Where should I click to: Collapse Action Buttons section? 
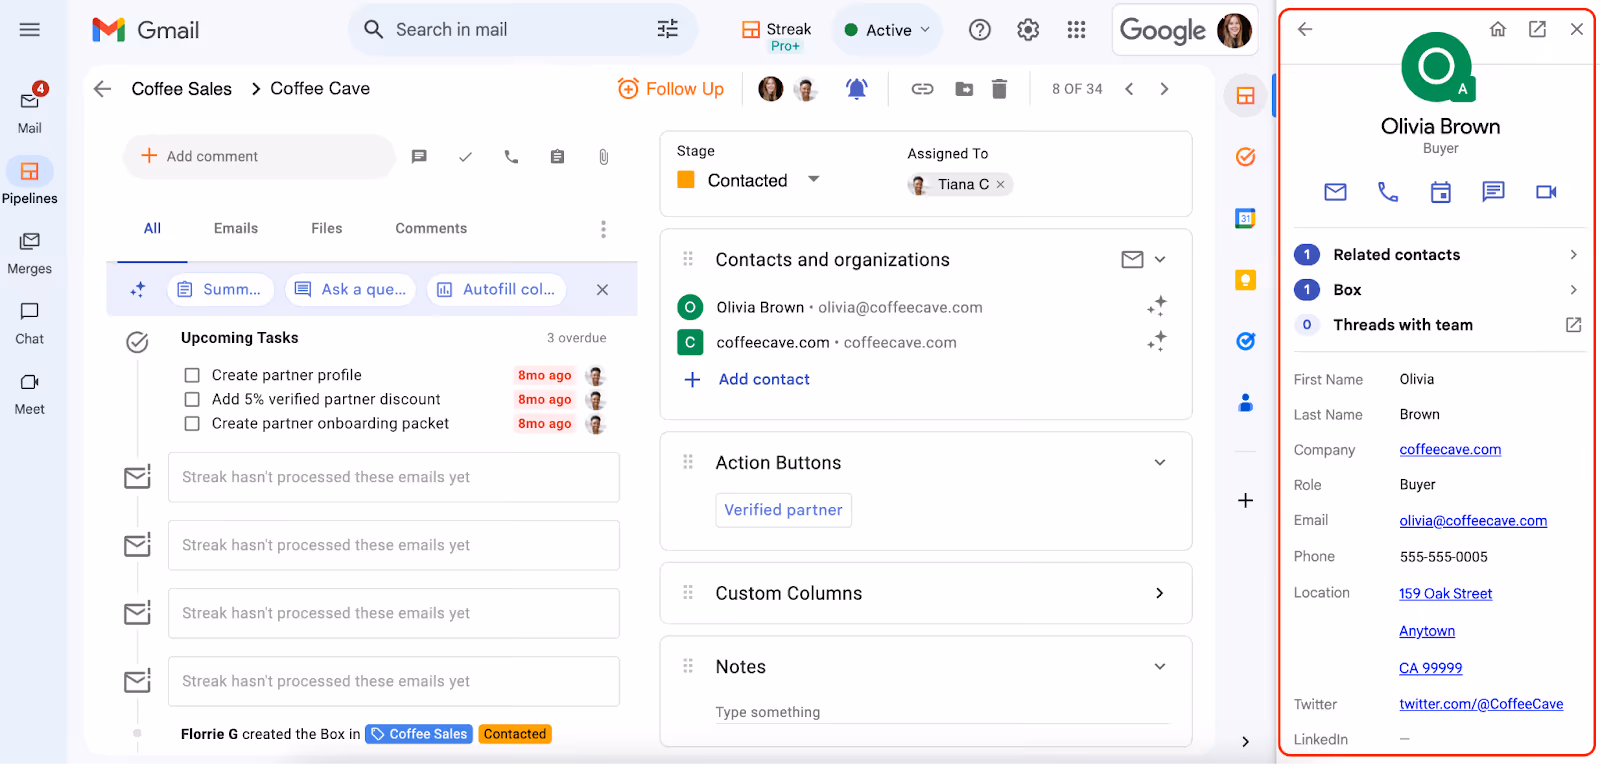1160,463
